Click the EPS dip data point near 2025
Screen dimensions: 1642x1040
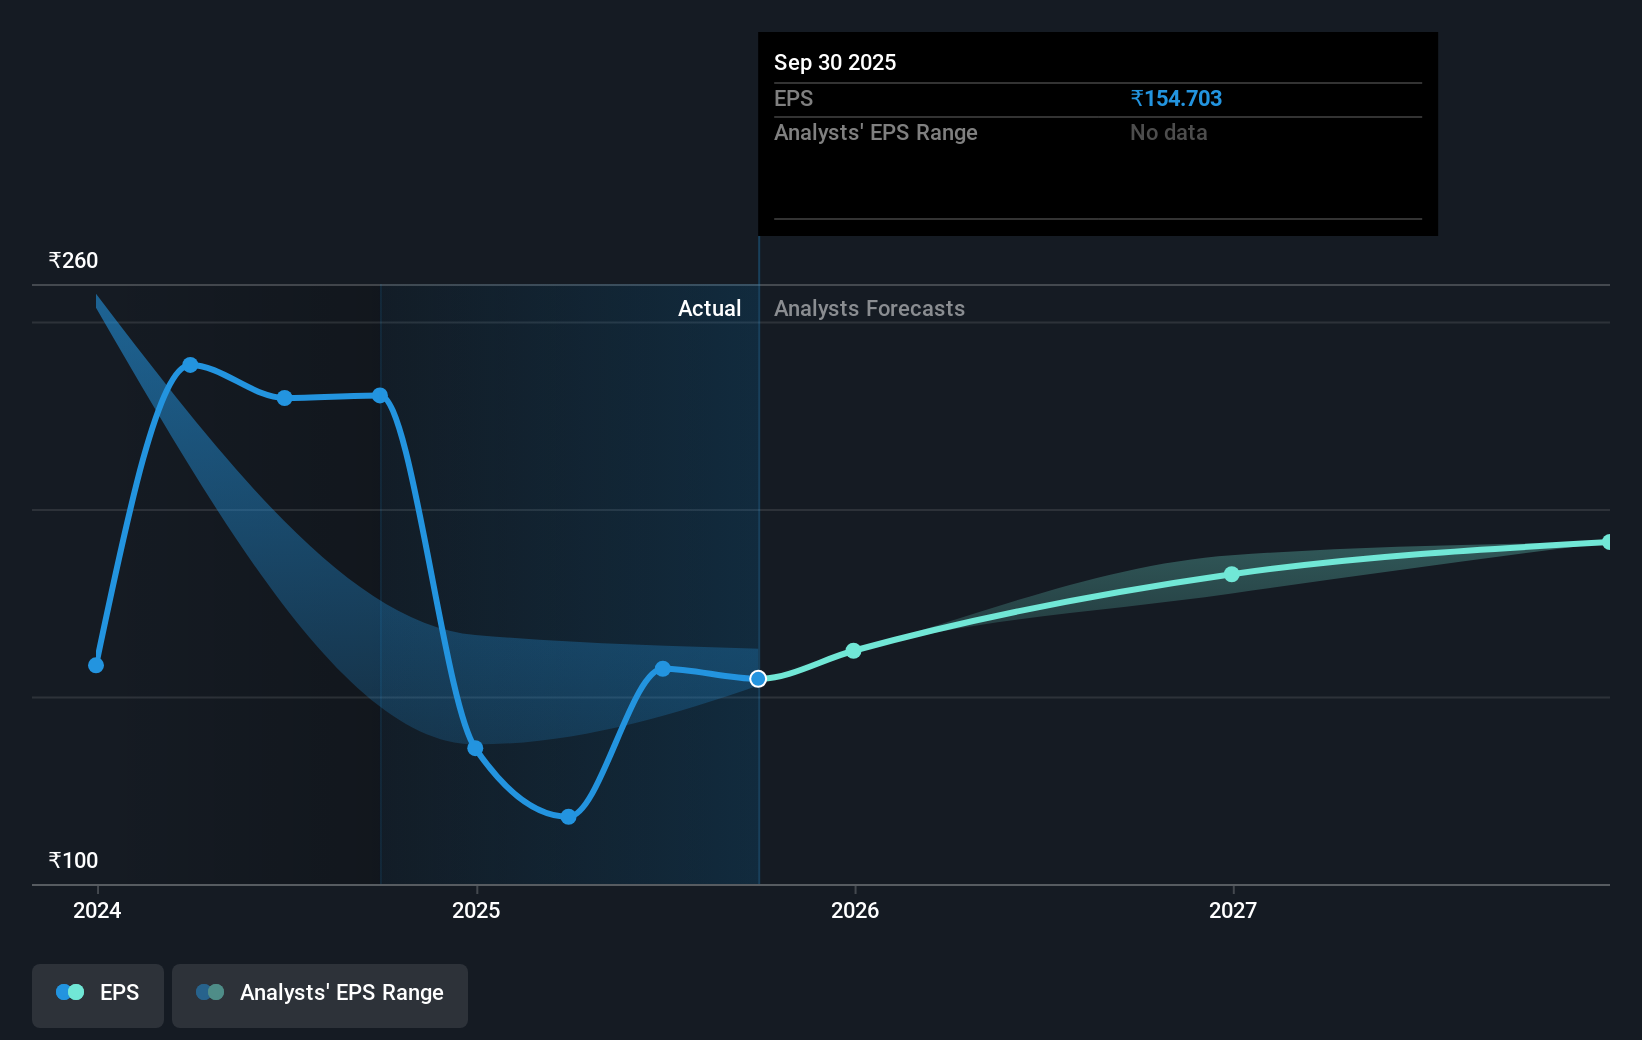click(x=476, y=748)
